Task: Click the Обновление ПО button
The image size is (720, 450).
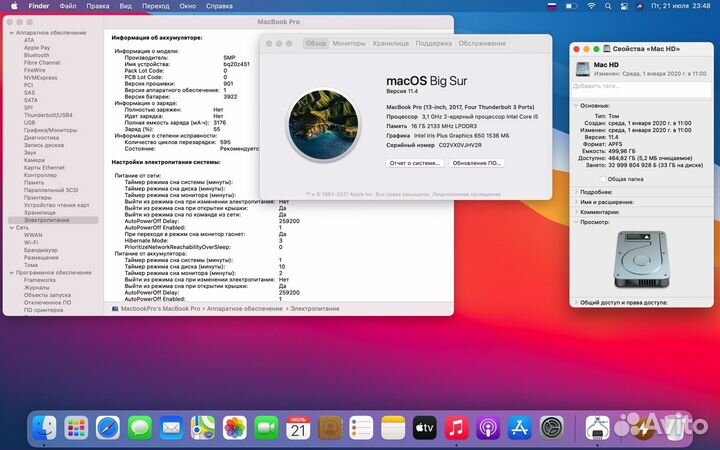Action: click(477, 163)
